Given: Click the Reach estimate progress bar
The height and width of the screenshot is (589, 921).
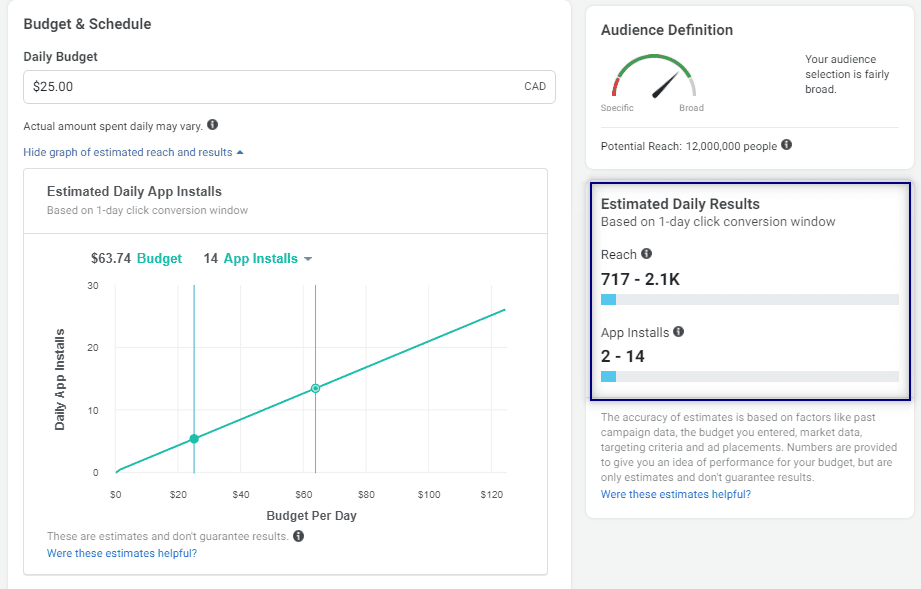Looking at the screenshot, I should tap(749, 299).
